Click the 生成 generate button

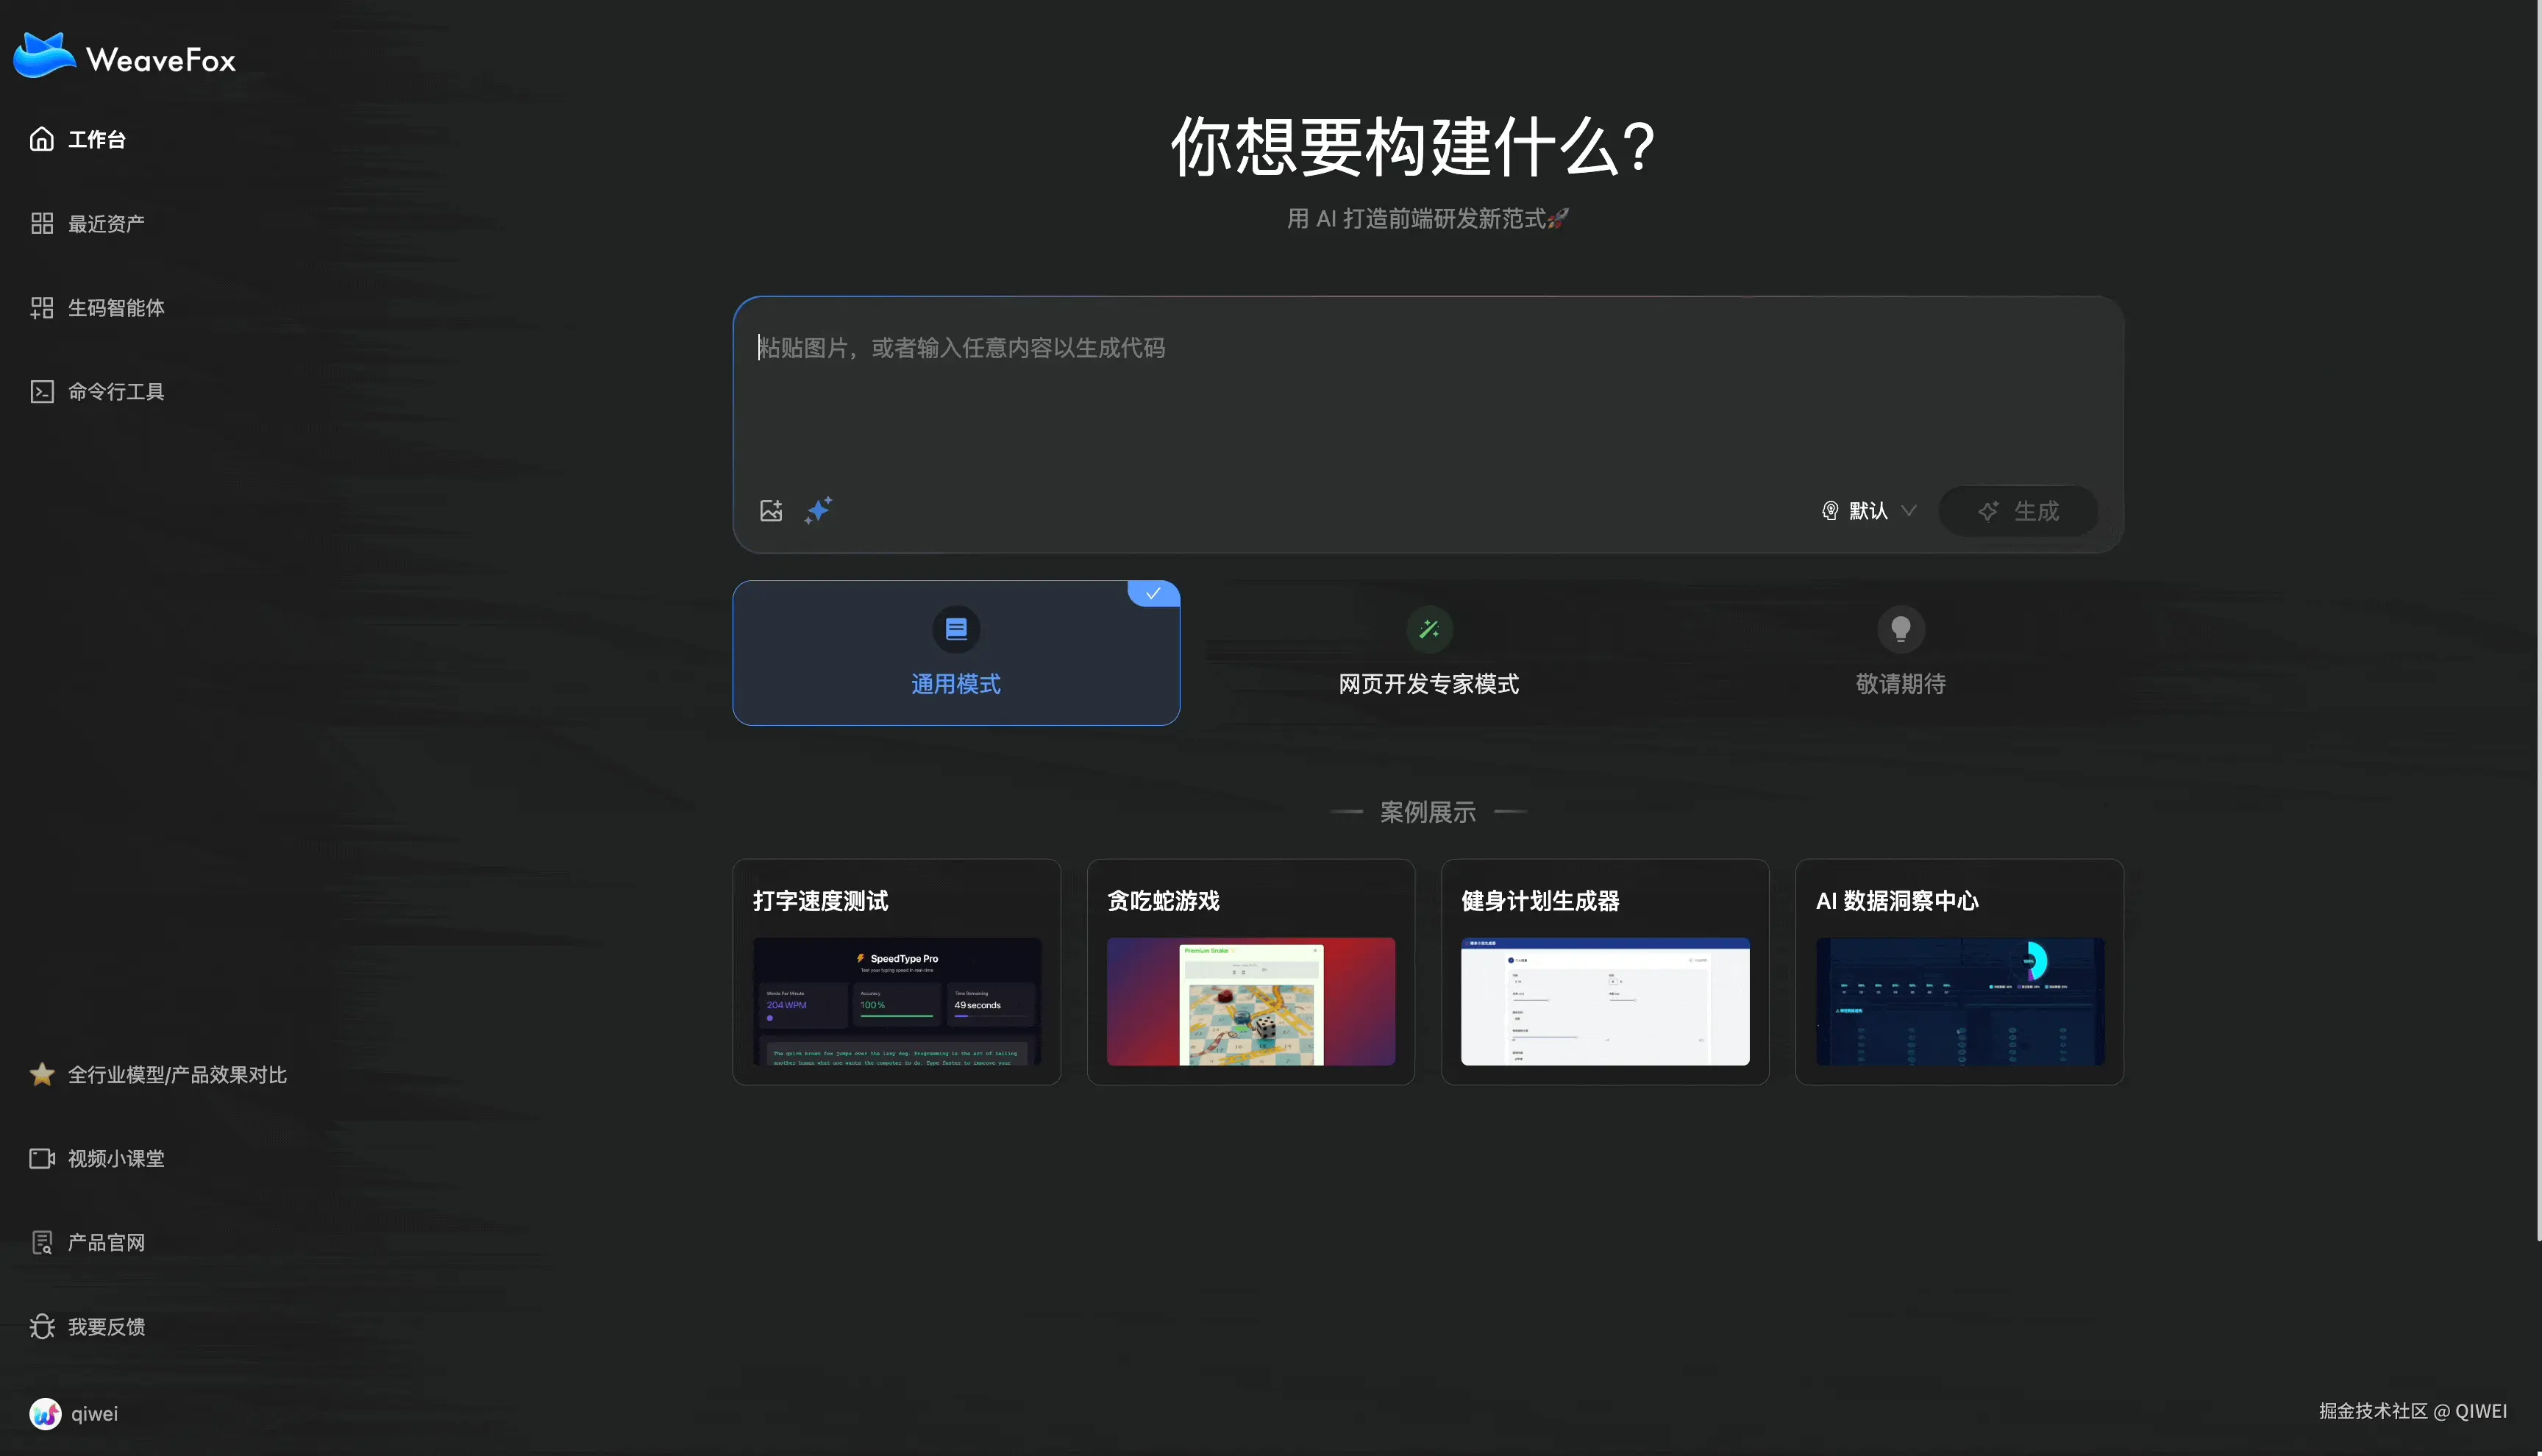(x=2018, y=510)
